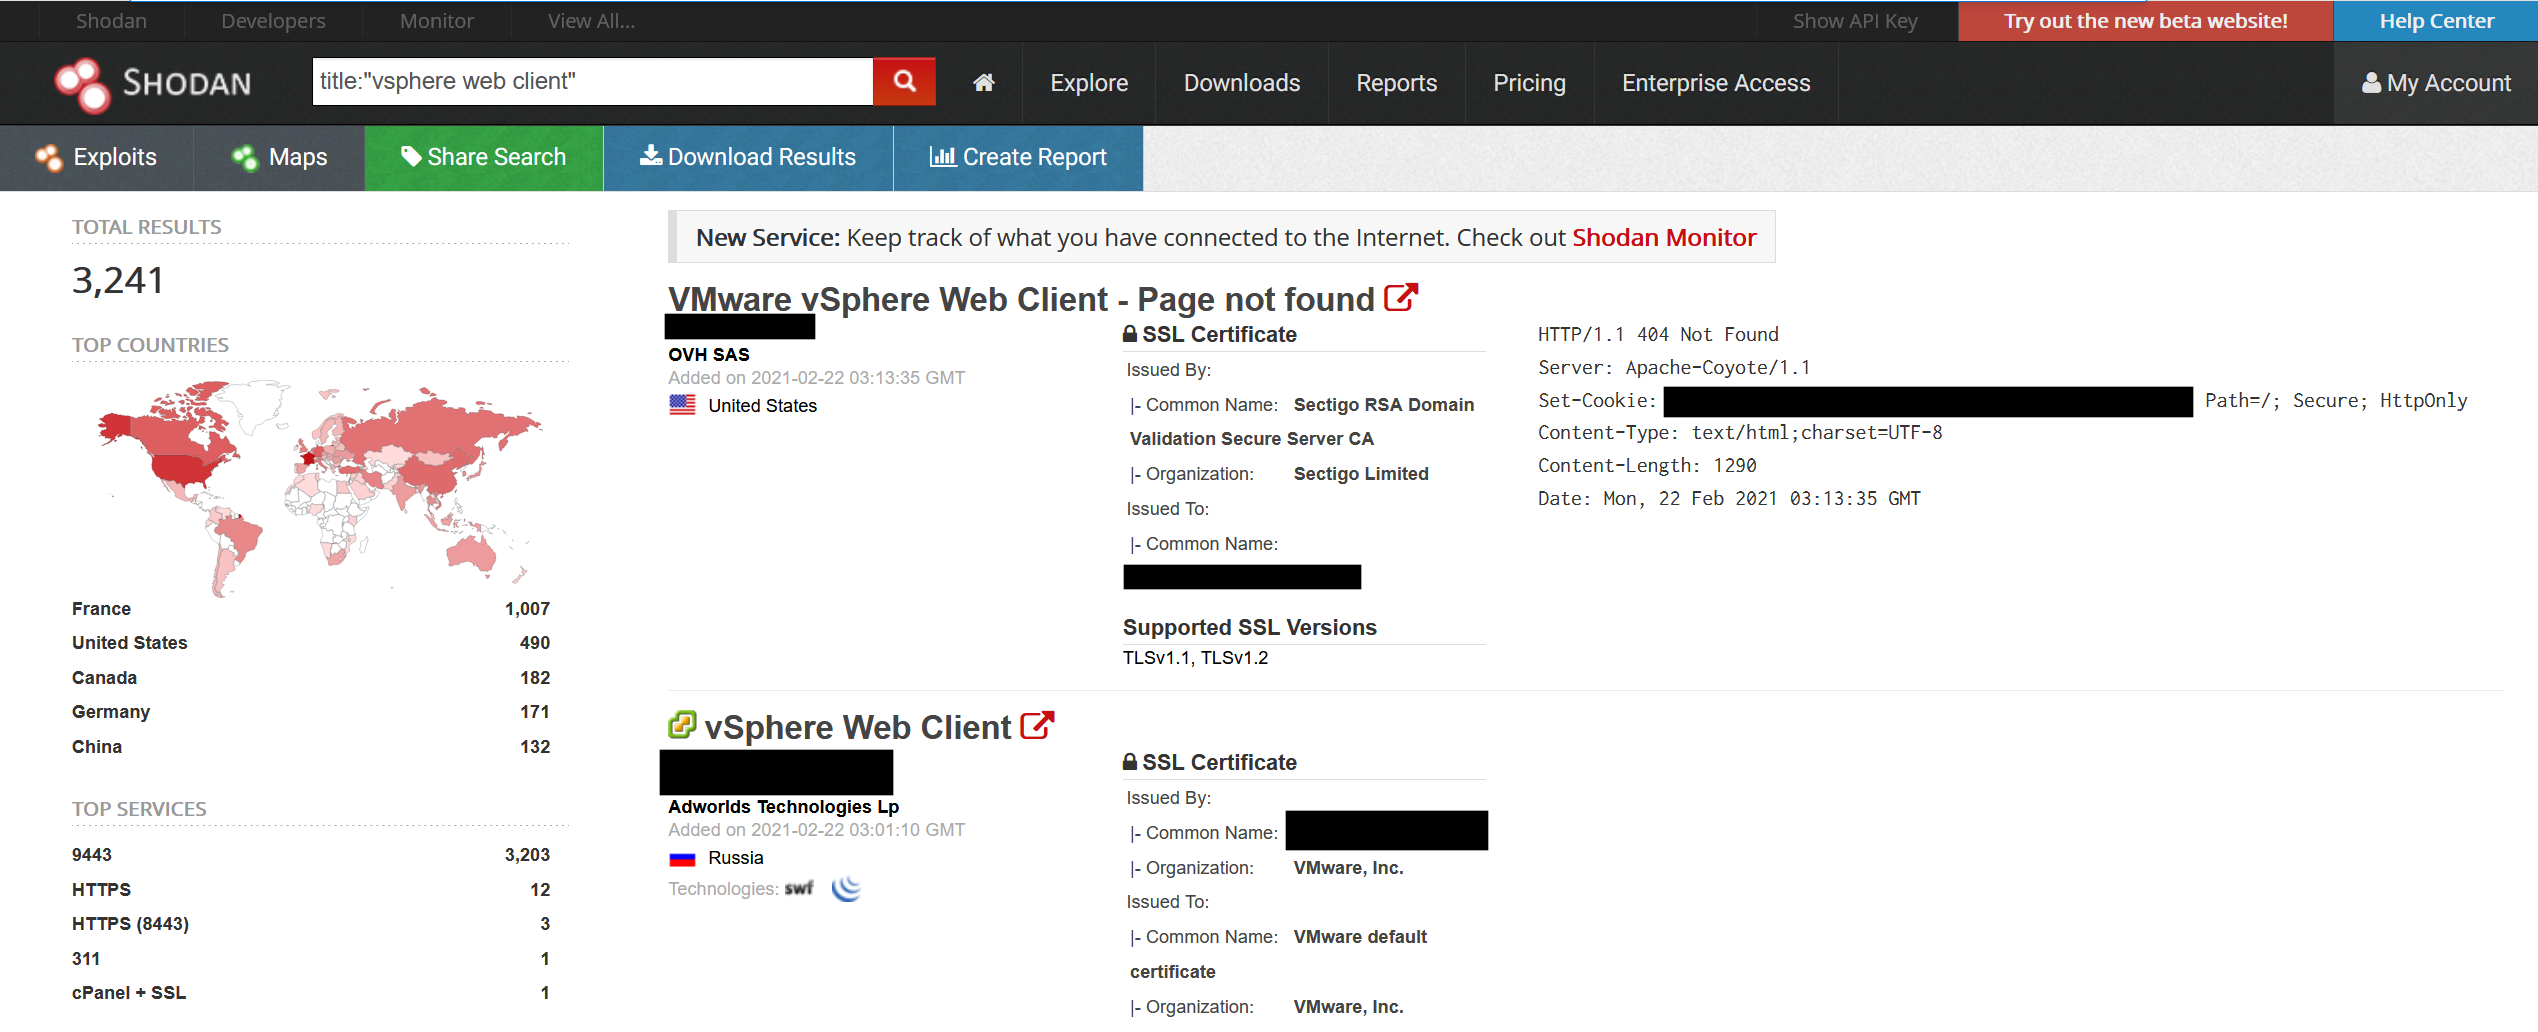Viewport: 2538px width, 1032px height.
Task: Filter by United States in Top Countries
Action: coord(129,643)
